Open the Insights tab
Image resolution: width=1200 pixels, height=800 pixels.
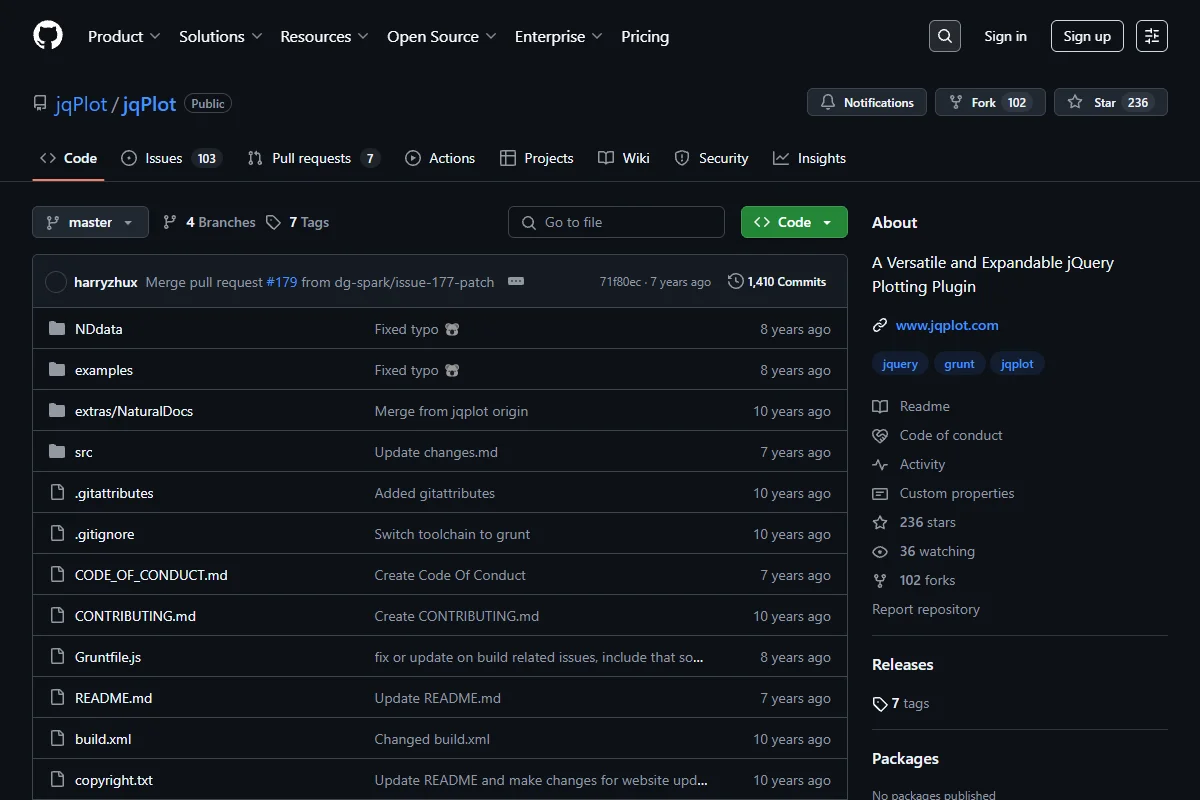point(810,158)
